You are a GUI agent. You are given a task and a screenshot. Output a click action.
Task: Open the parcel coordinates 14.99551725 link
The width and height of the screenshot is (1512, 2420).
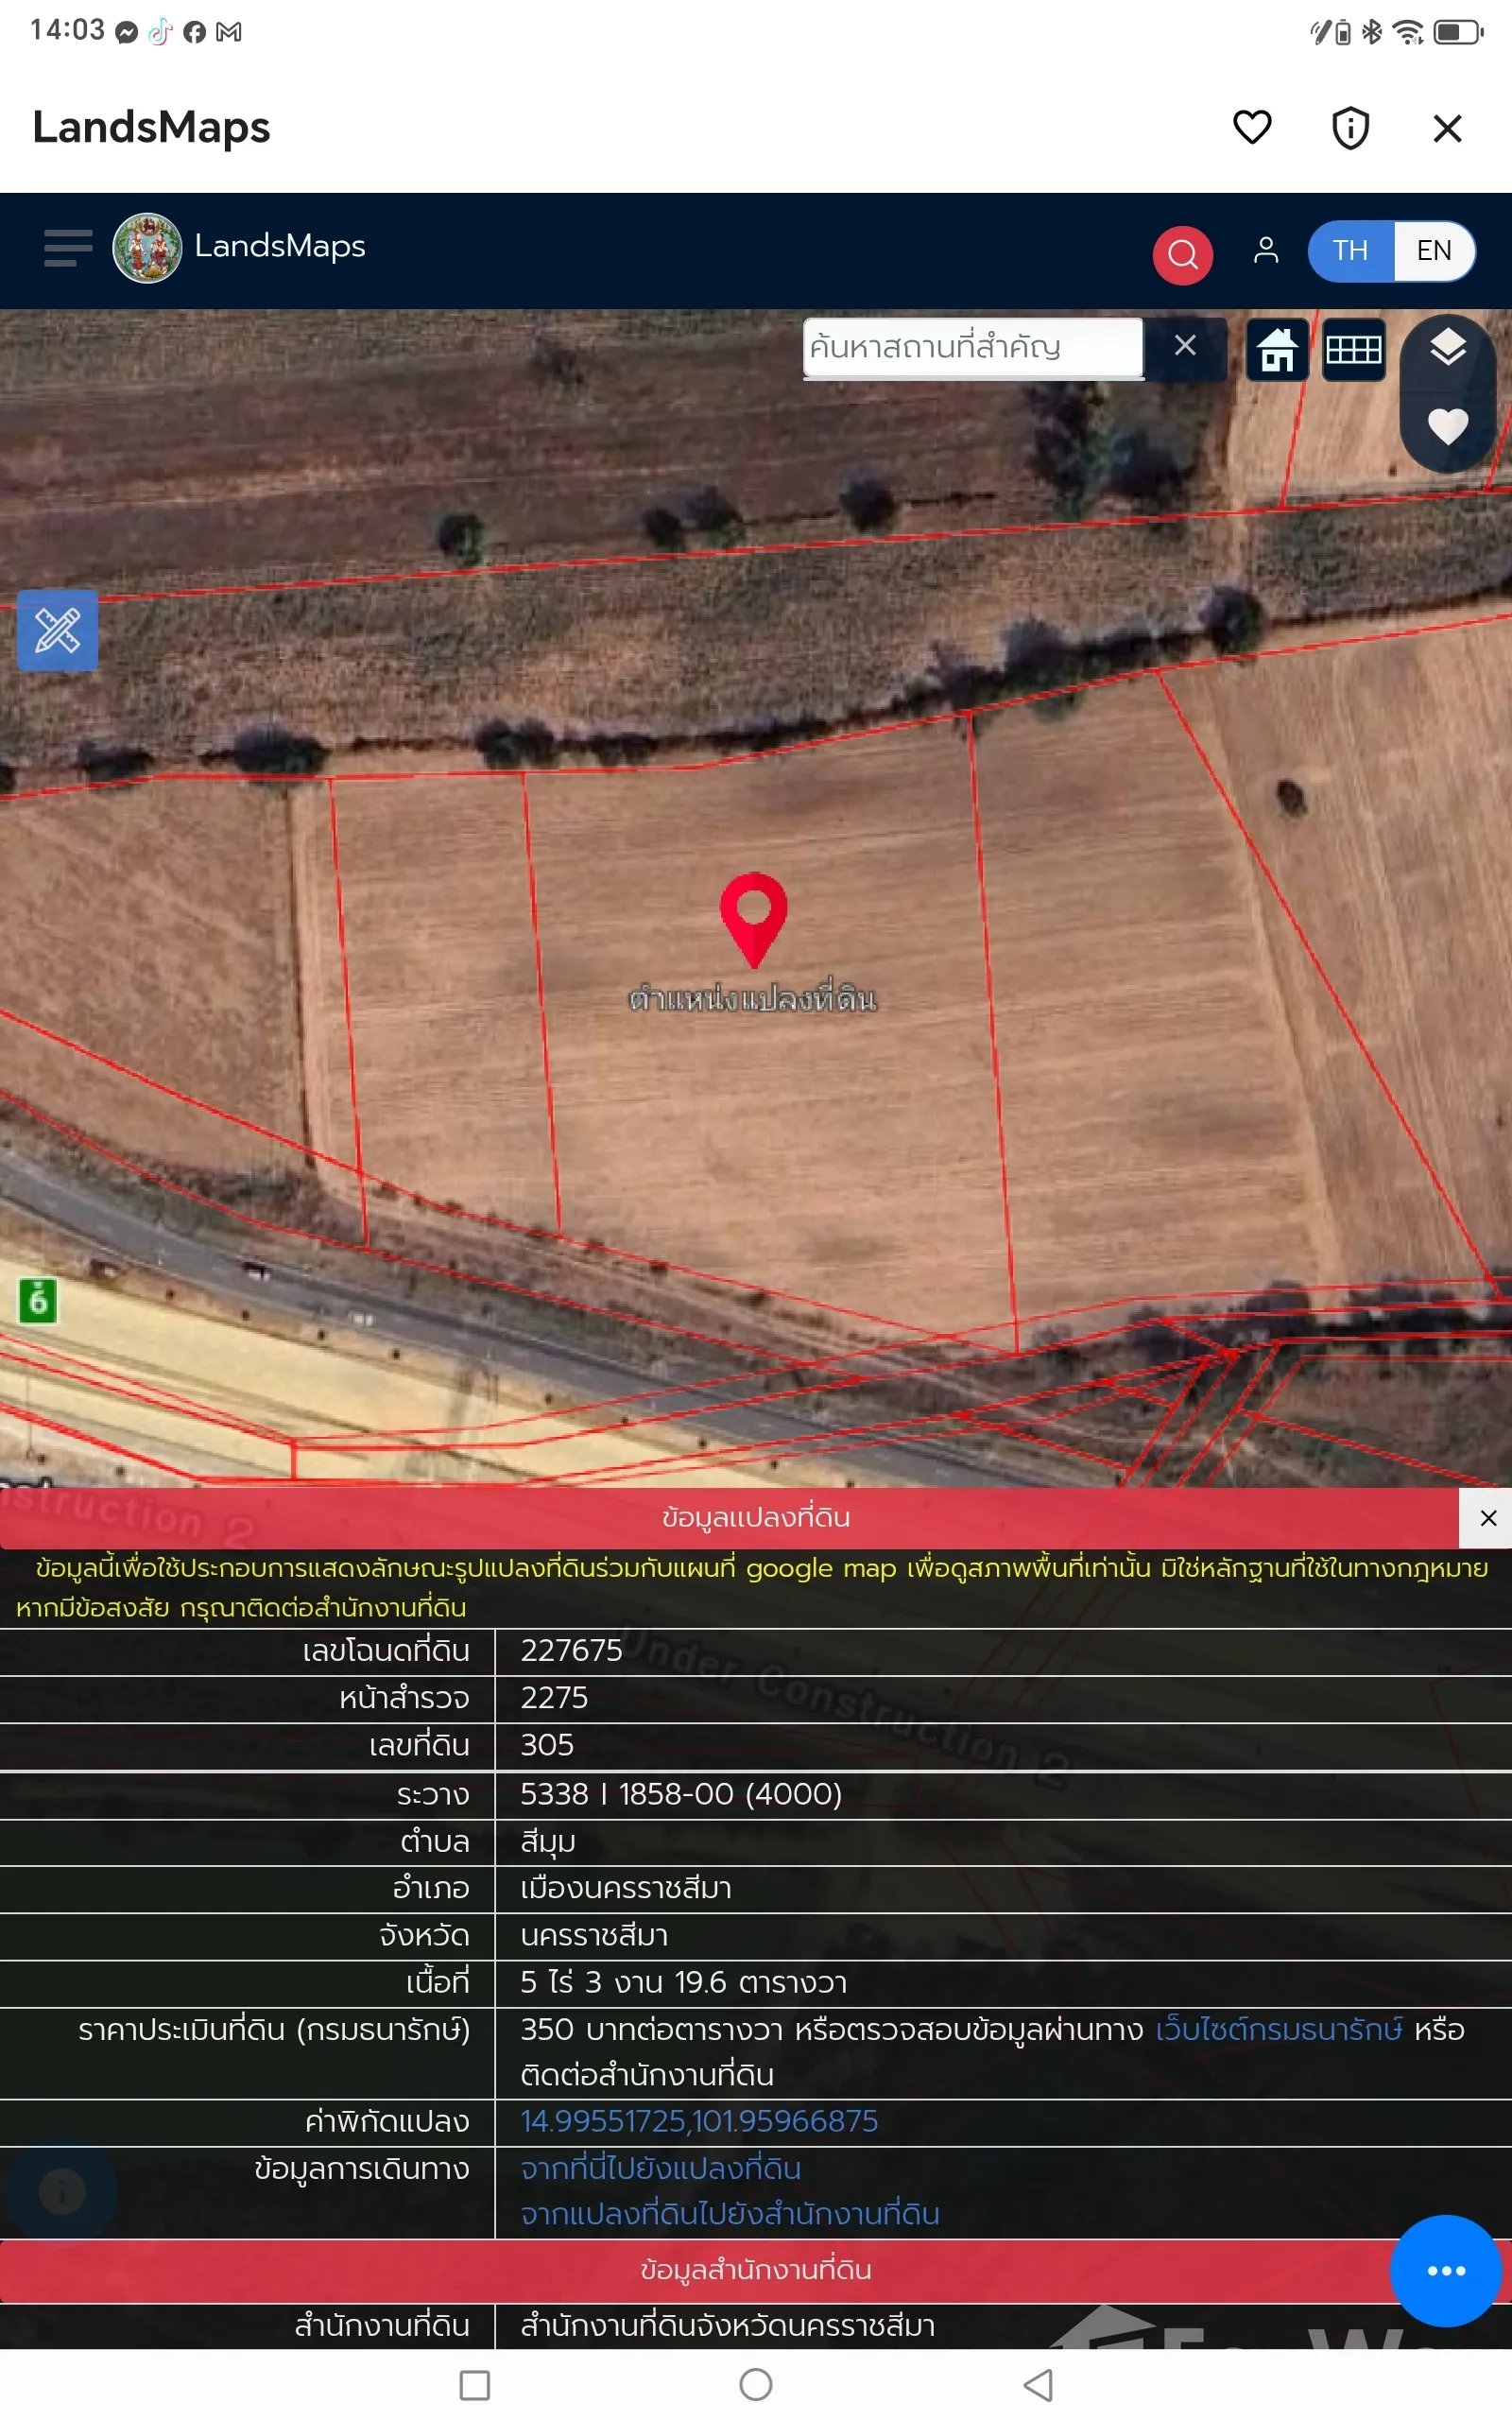[699, 2120]
